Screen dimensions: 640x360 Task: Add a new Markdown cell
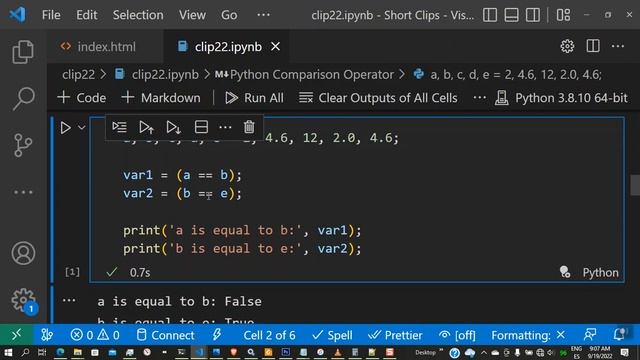(x=161, y=98)
